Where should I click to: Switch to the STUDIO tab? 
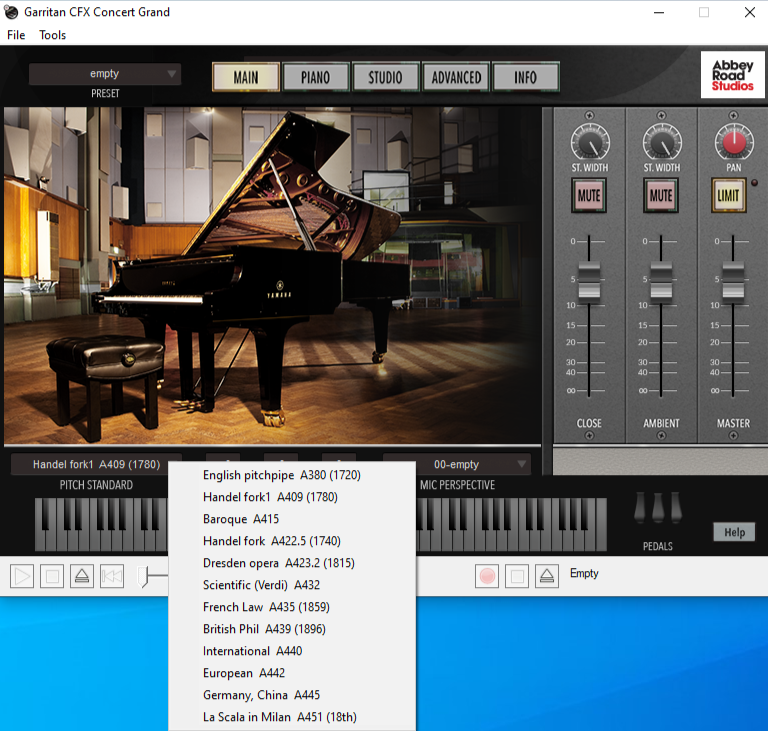coord(385,77)
